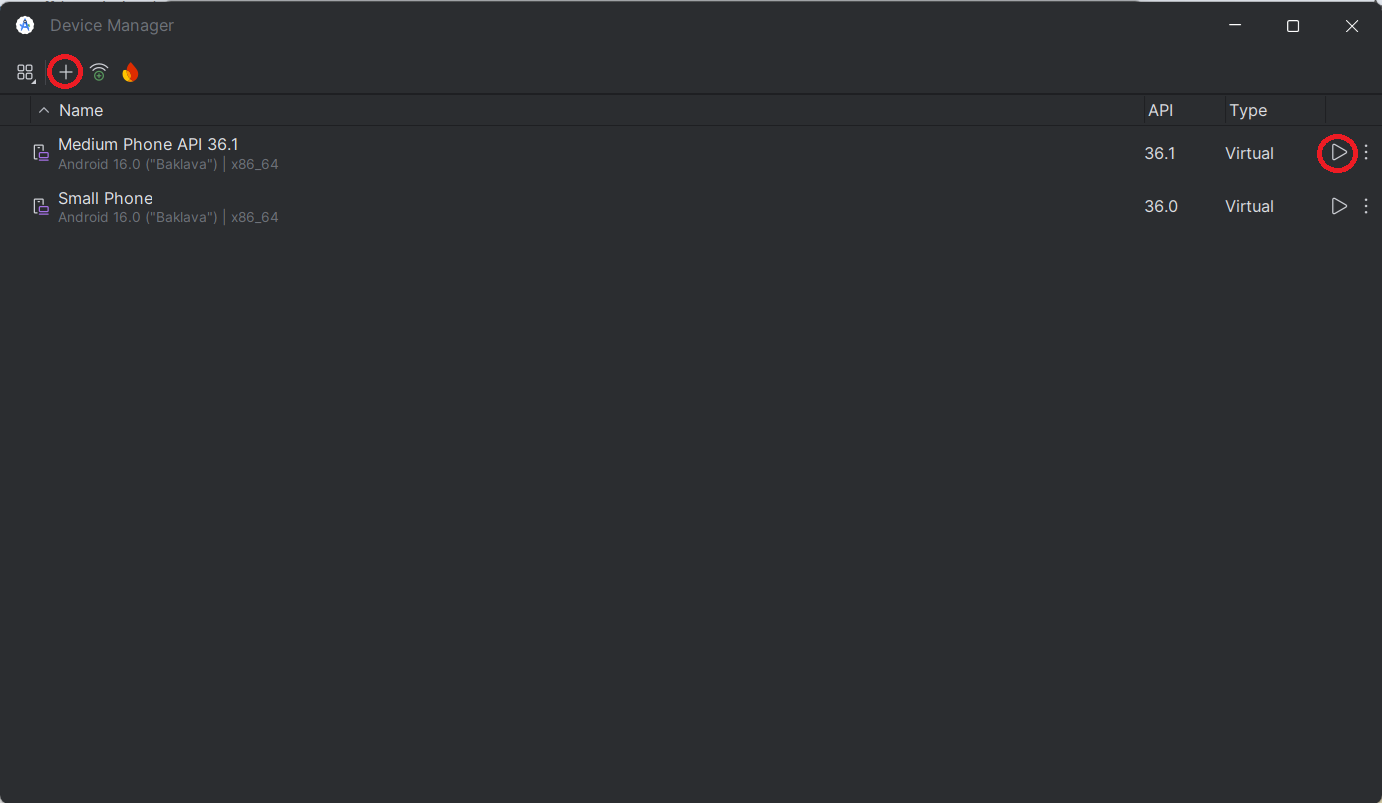Open more actions menu for Small Phone

(x=1366, y=206)
